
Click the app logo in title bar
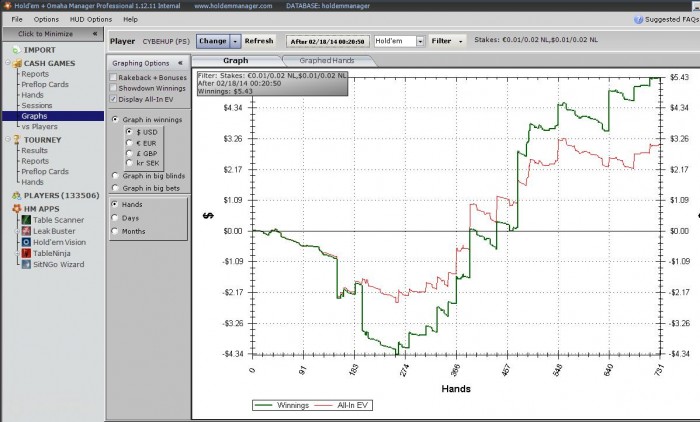[x=7, y=6]
